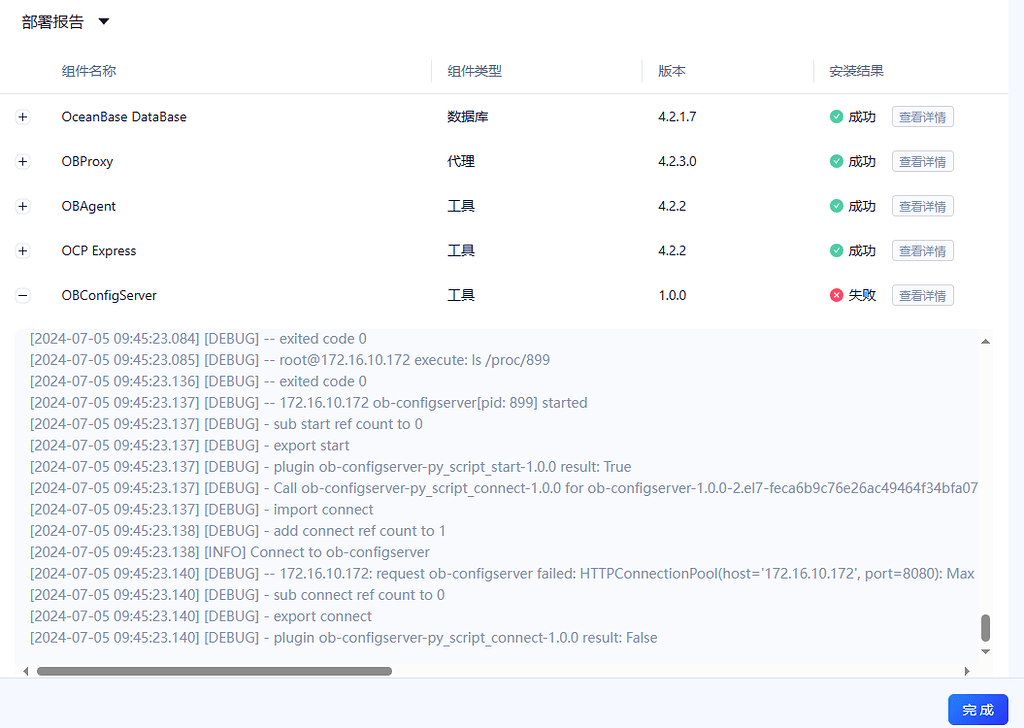
Task: View details for OceanBase DataBase
Action: tap(923, 117)
